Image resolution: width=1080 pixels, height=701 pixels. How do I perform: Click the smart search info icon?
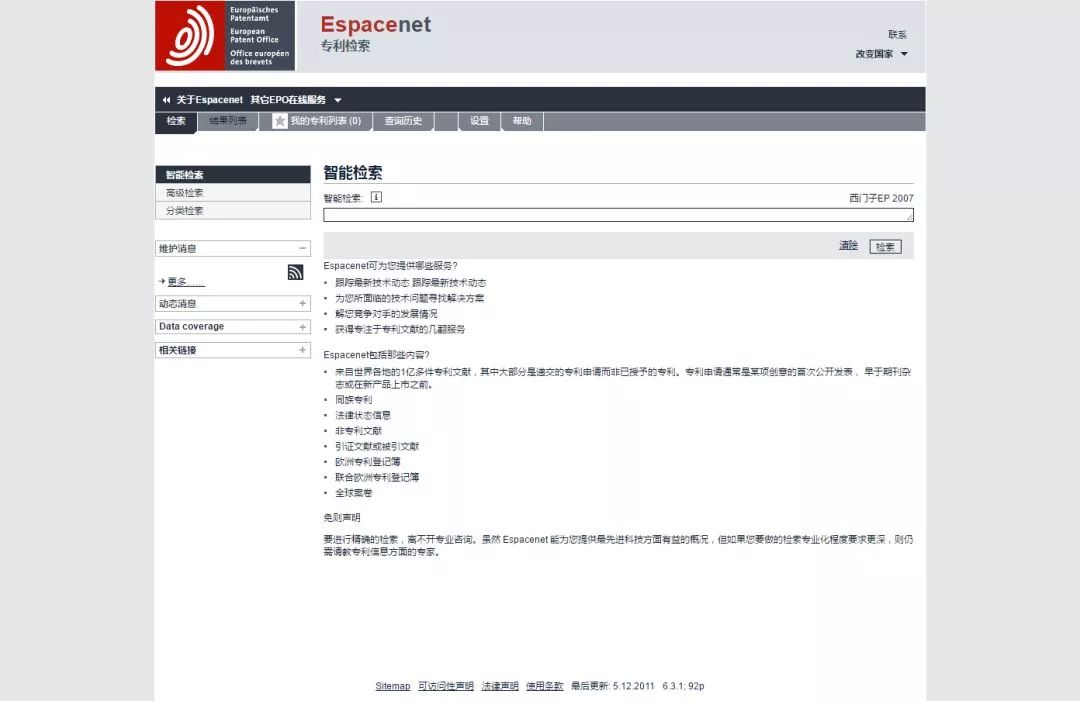click(376, 198)
